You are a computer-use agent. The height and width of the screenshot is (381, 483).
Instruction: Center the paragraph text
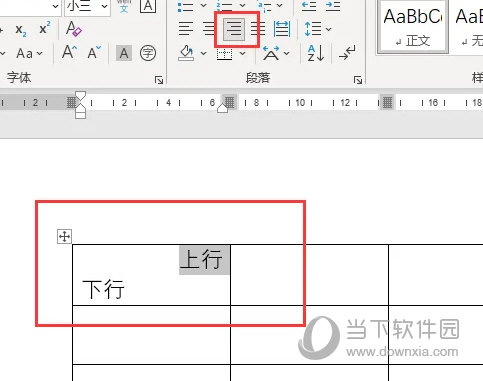click(209, 29)
